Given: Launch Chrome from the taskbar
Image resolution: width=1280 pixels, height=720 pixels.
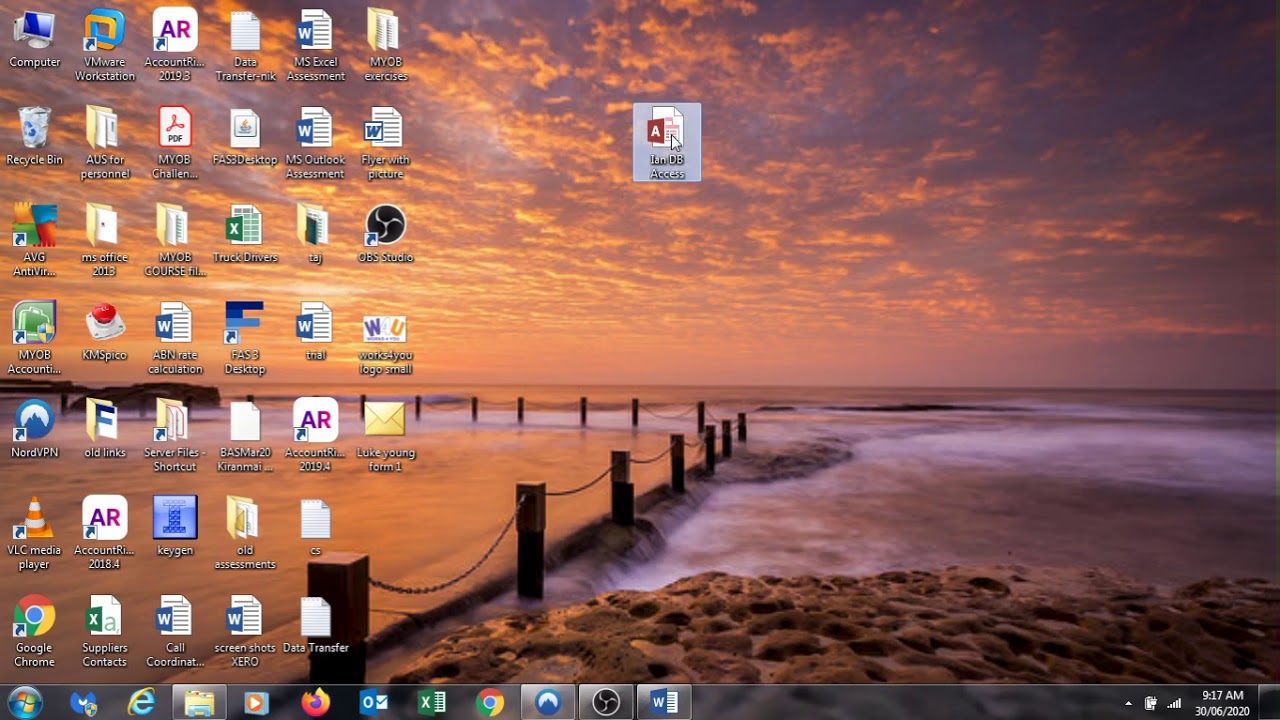Looking at the screenshot, I should tap(490, 703).
